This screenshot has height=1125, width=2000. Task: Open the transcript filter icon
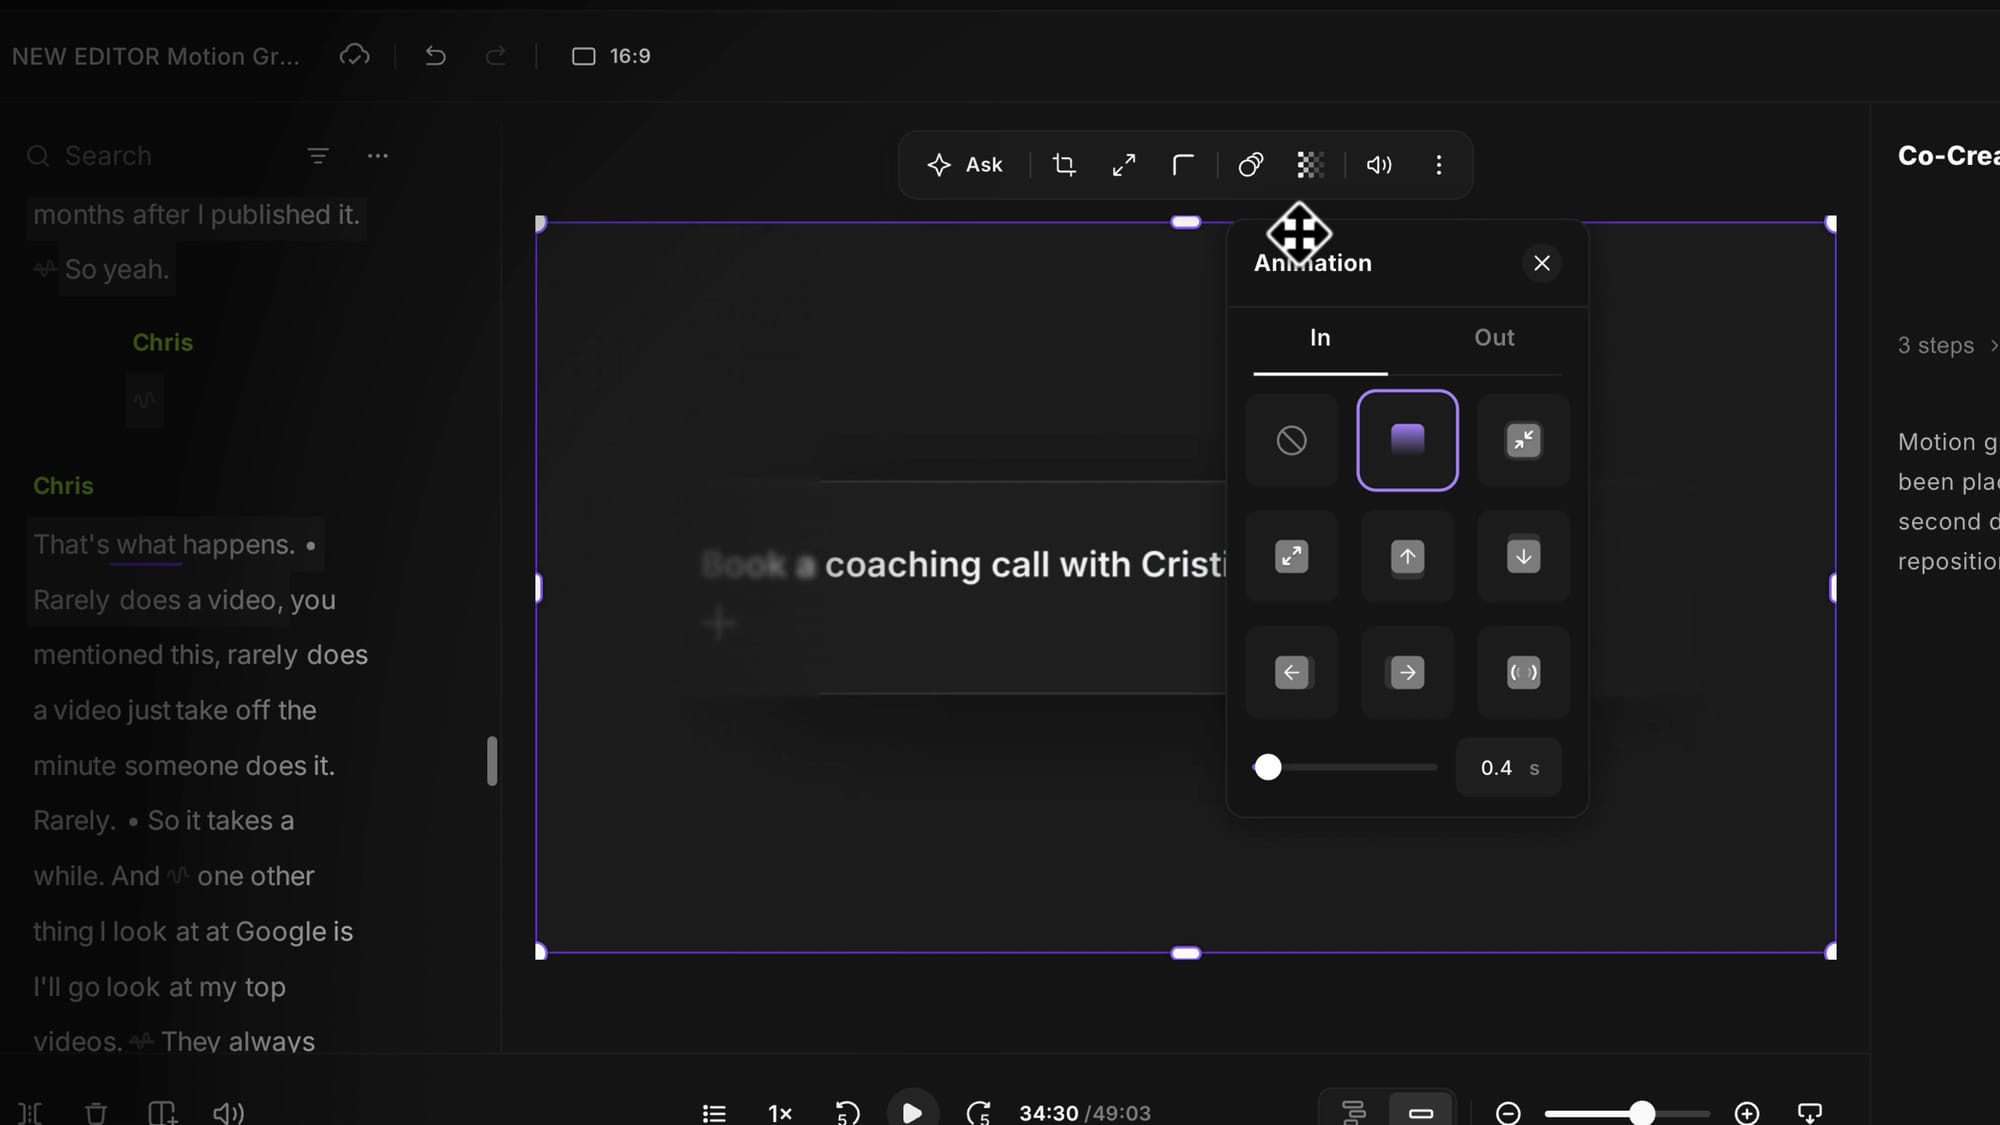(318, 156)
